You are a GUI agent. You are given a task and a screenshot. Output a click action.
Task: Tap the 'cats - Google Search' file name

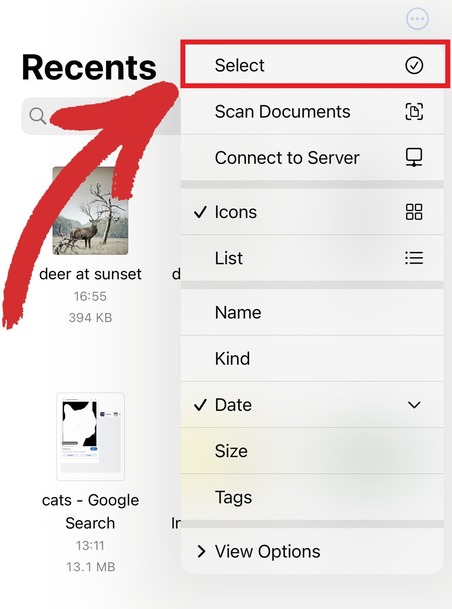(90, 512)
